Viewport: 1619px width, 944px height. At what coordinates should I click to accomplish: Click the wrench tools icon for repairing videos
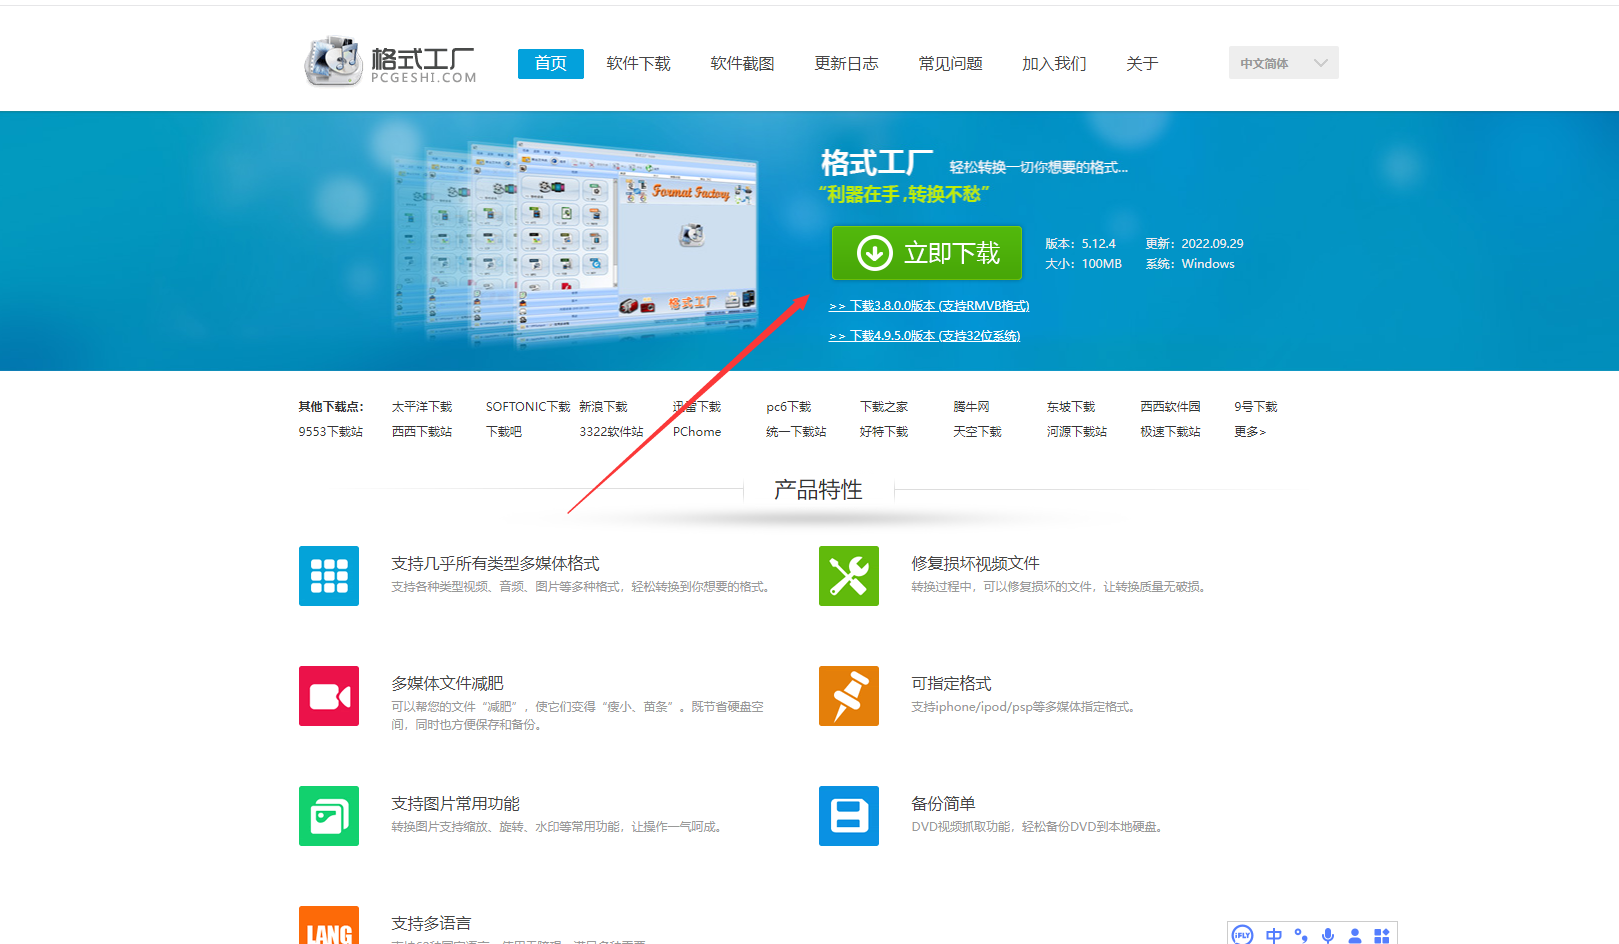coord(848,576)
